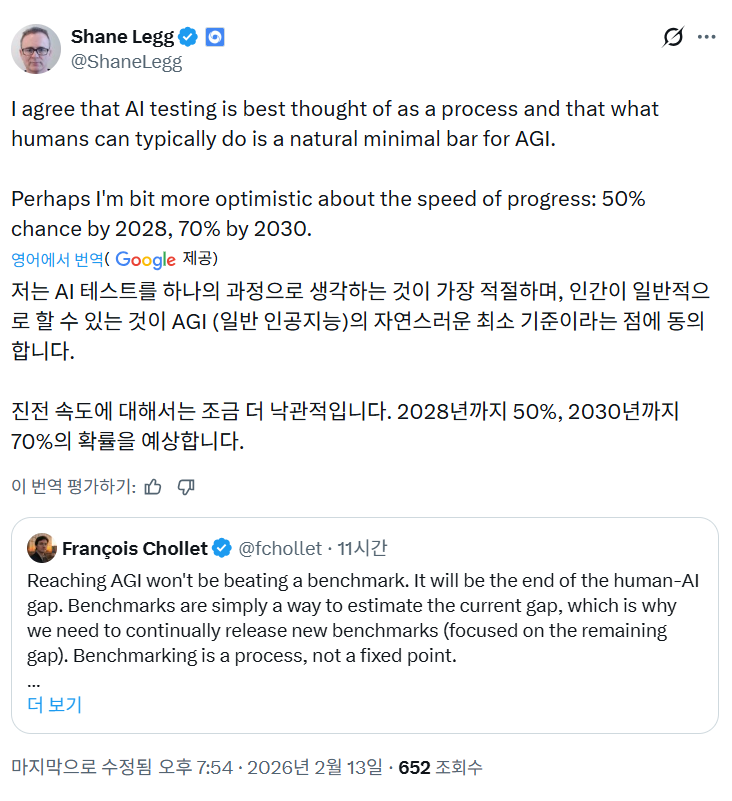Open the François Chollet name in quoted post
Screen dimensions: 732x801
click(x=134, y=548)
